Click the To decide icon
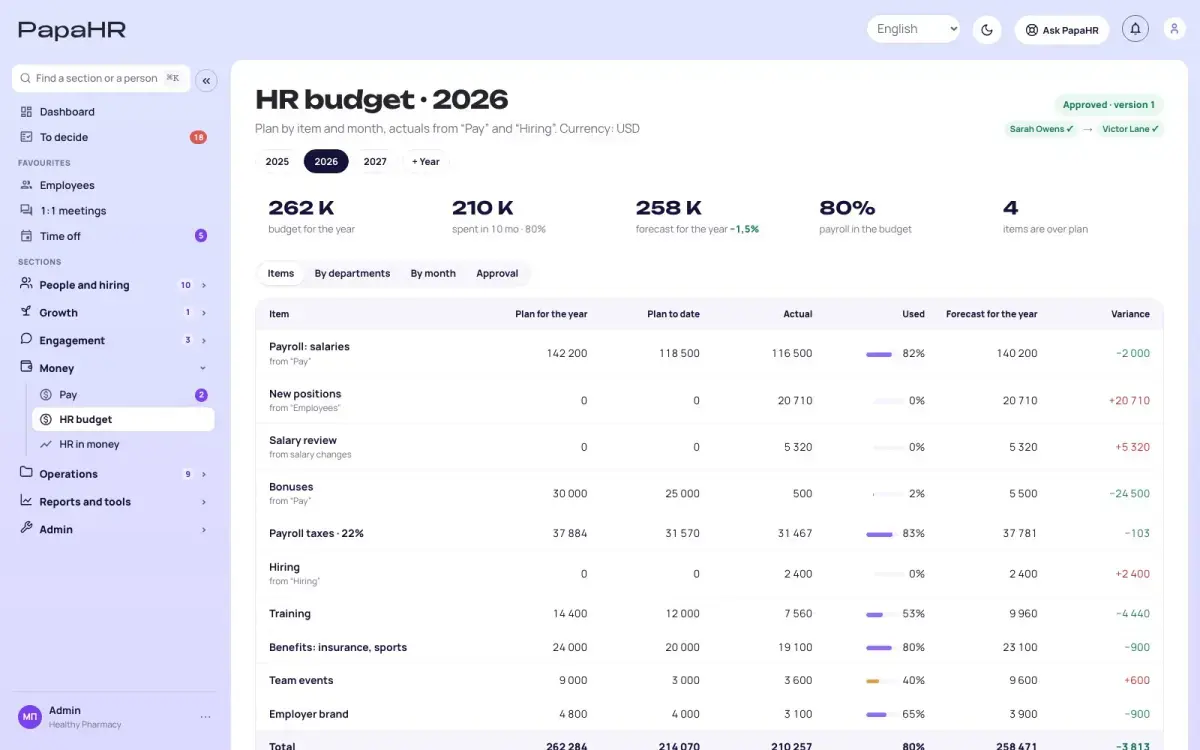Image resolution: width=1200 pixels, height=750 pixels. 26,137
